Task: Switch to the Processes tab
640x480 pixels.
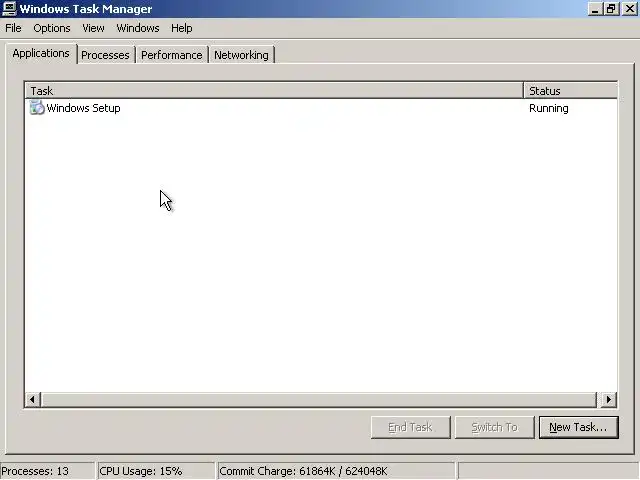Action: point(105,55)
